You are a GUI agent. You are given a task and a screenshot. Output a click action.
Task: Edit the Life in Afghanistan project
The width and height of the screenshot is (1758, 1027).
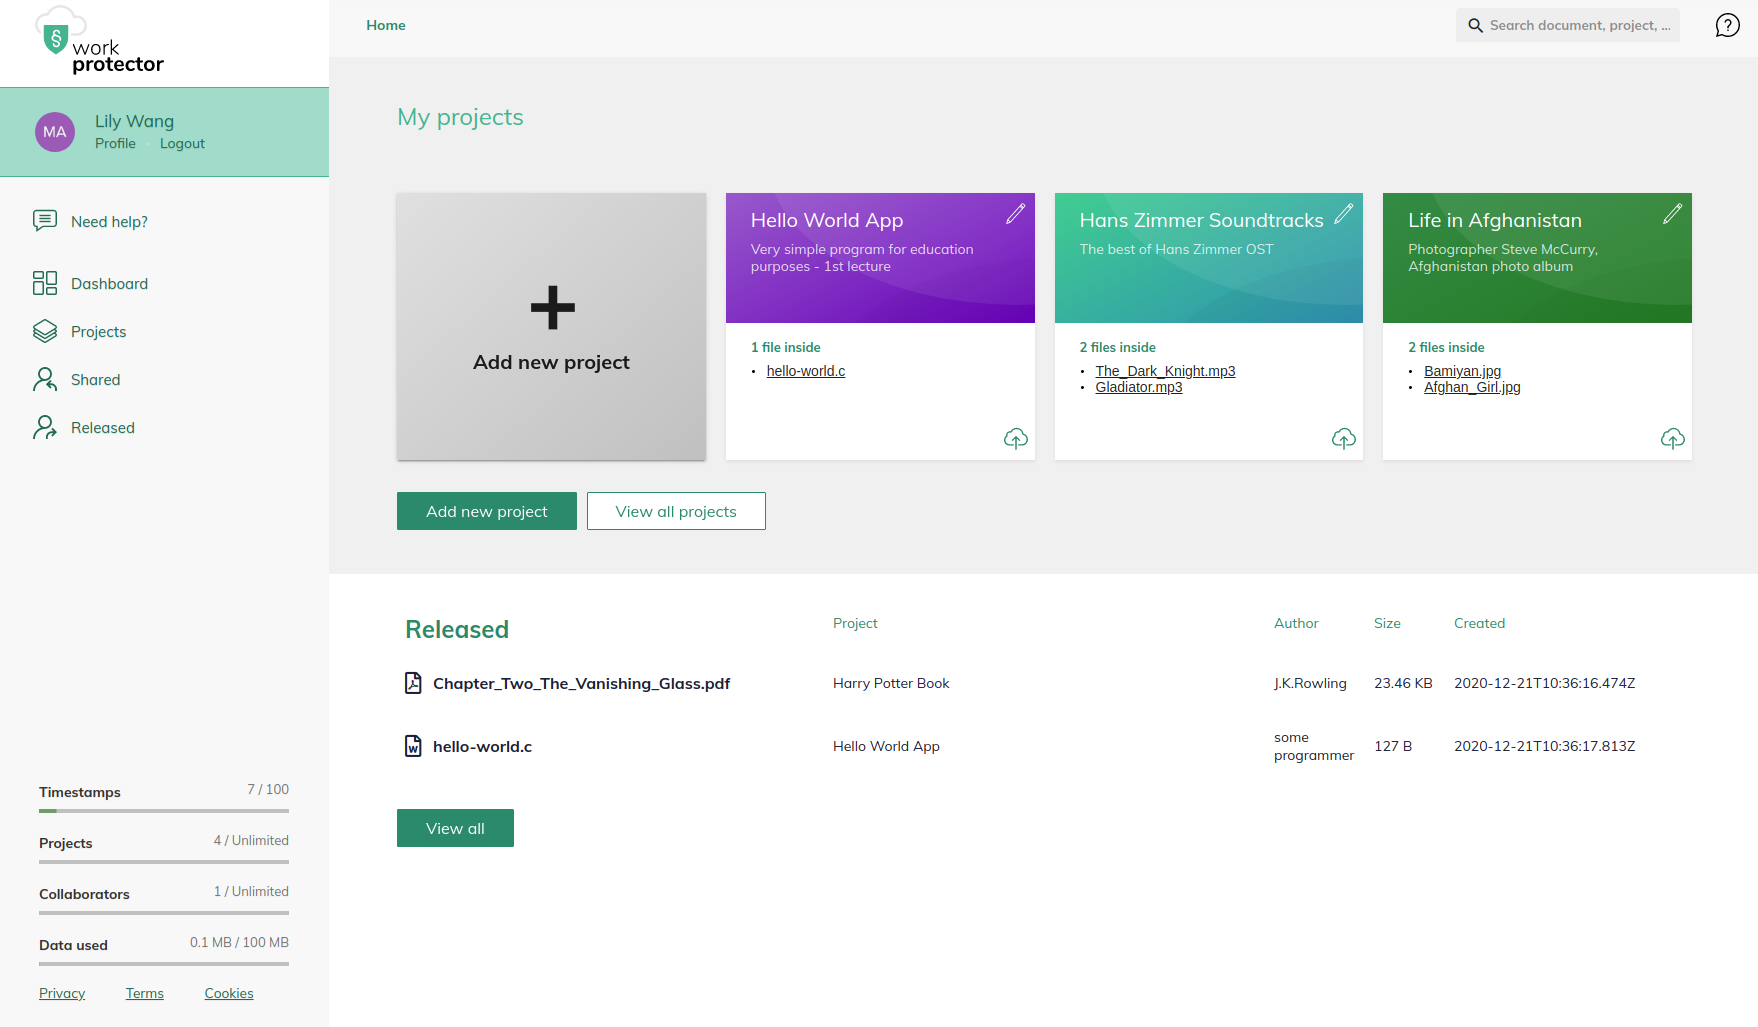(1672, 214)
